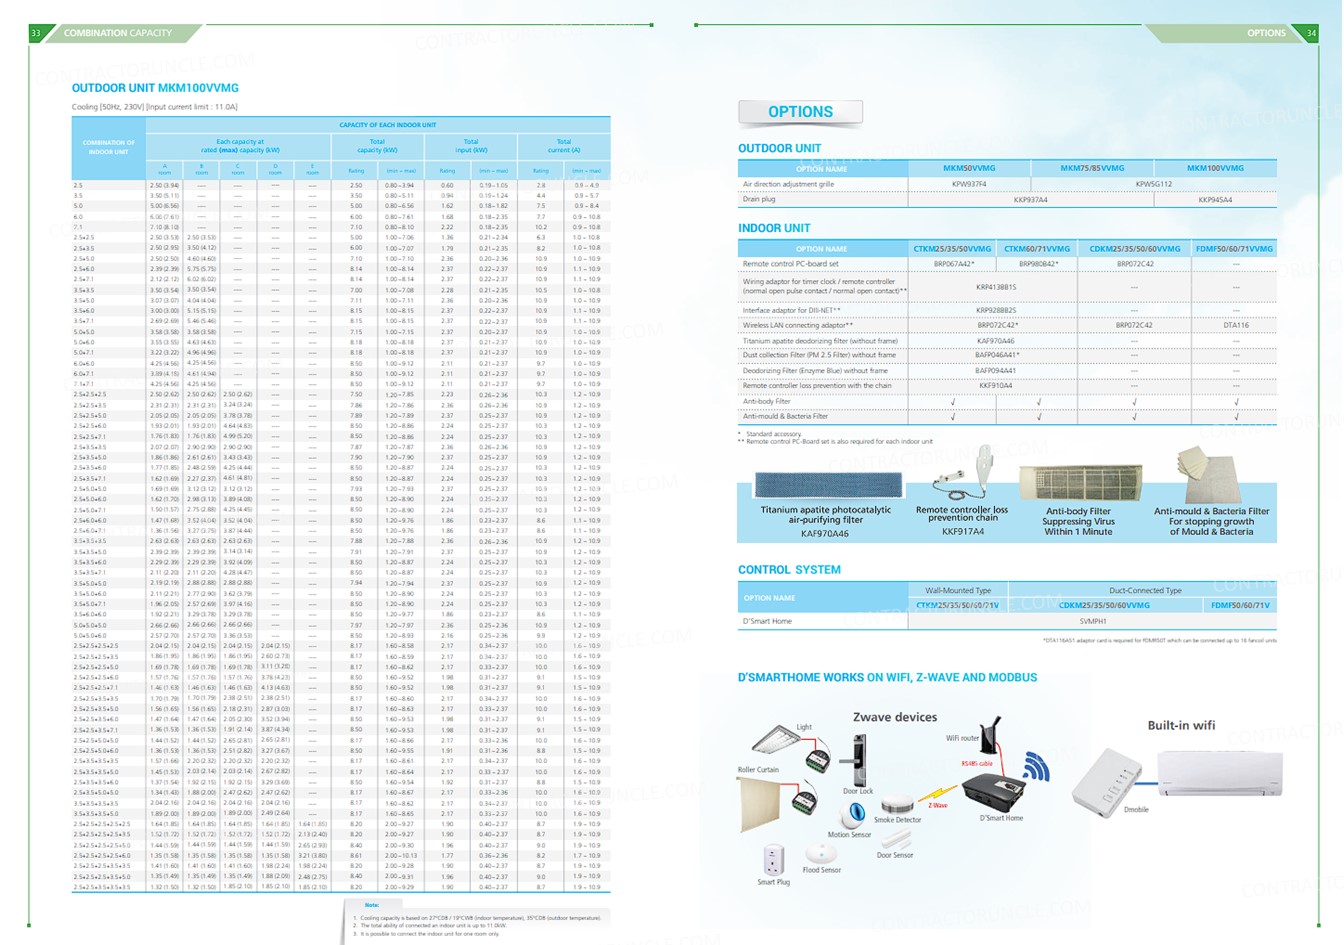Click the SVMPH1 D'Smart Home code

point(1093,621)
